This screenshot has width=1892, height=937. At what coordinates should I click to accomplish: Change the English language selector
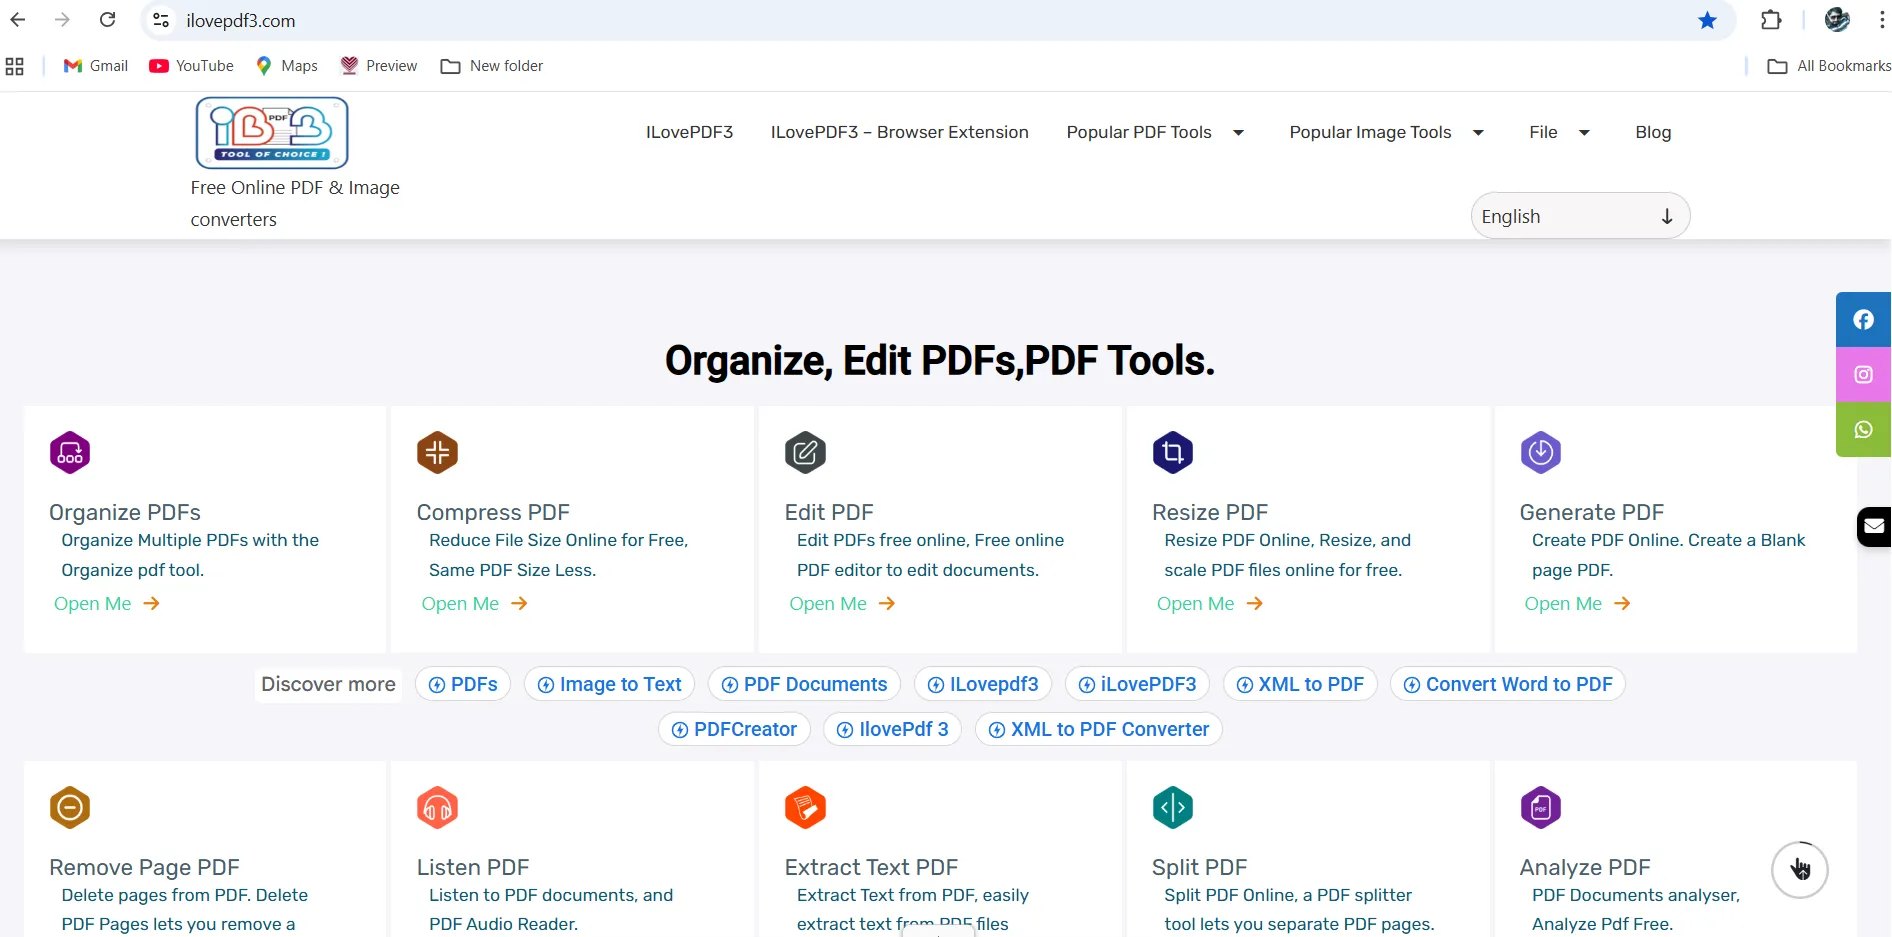click(x=1578, y=215)
